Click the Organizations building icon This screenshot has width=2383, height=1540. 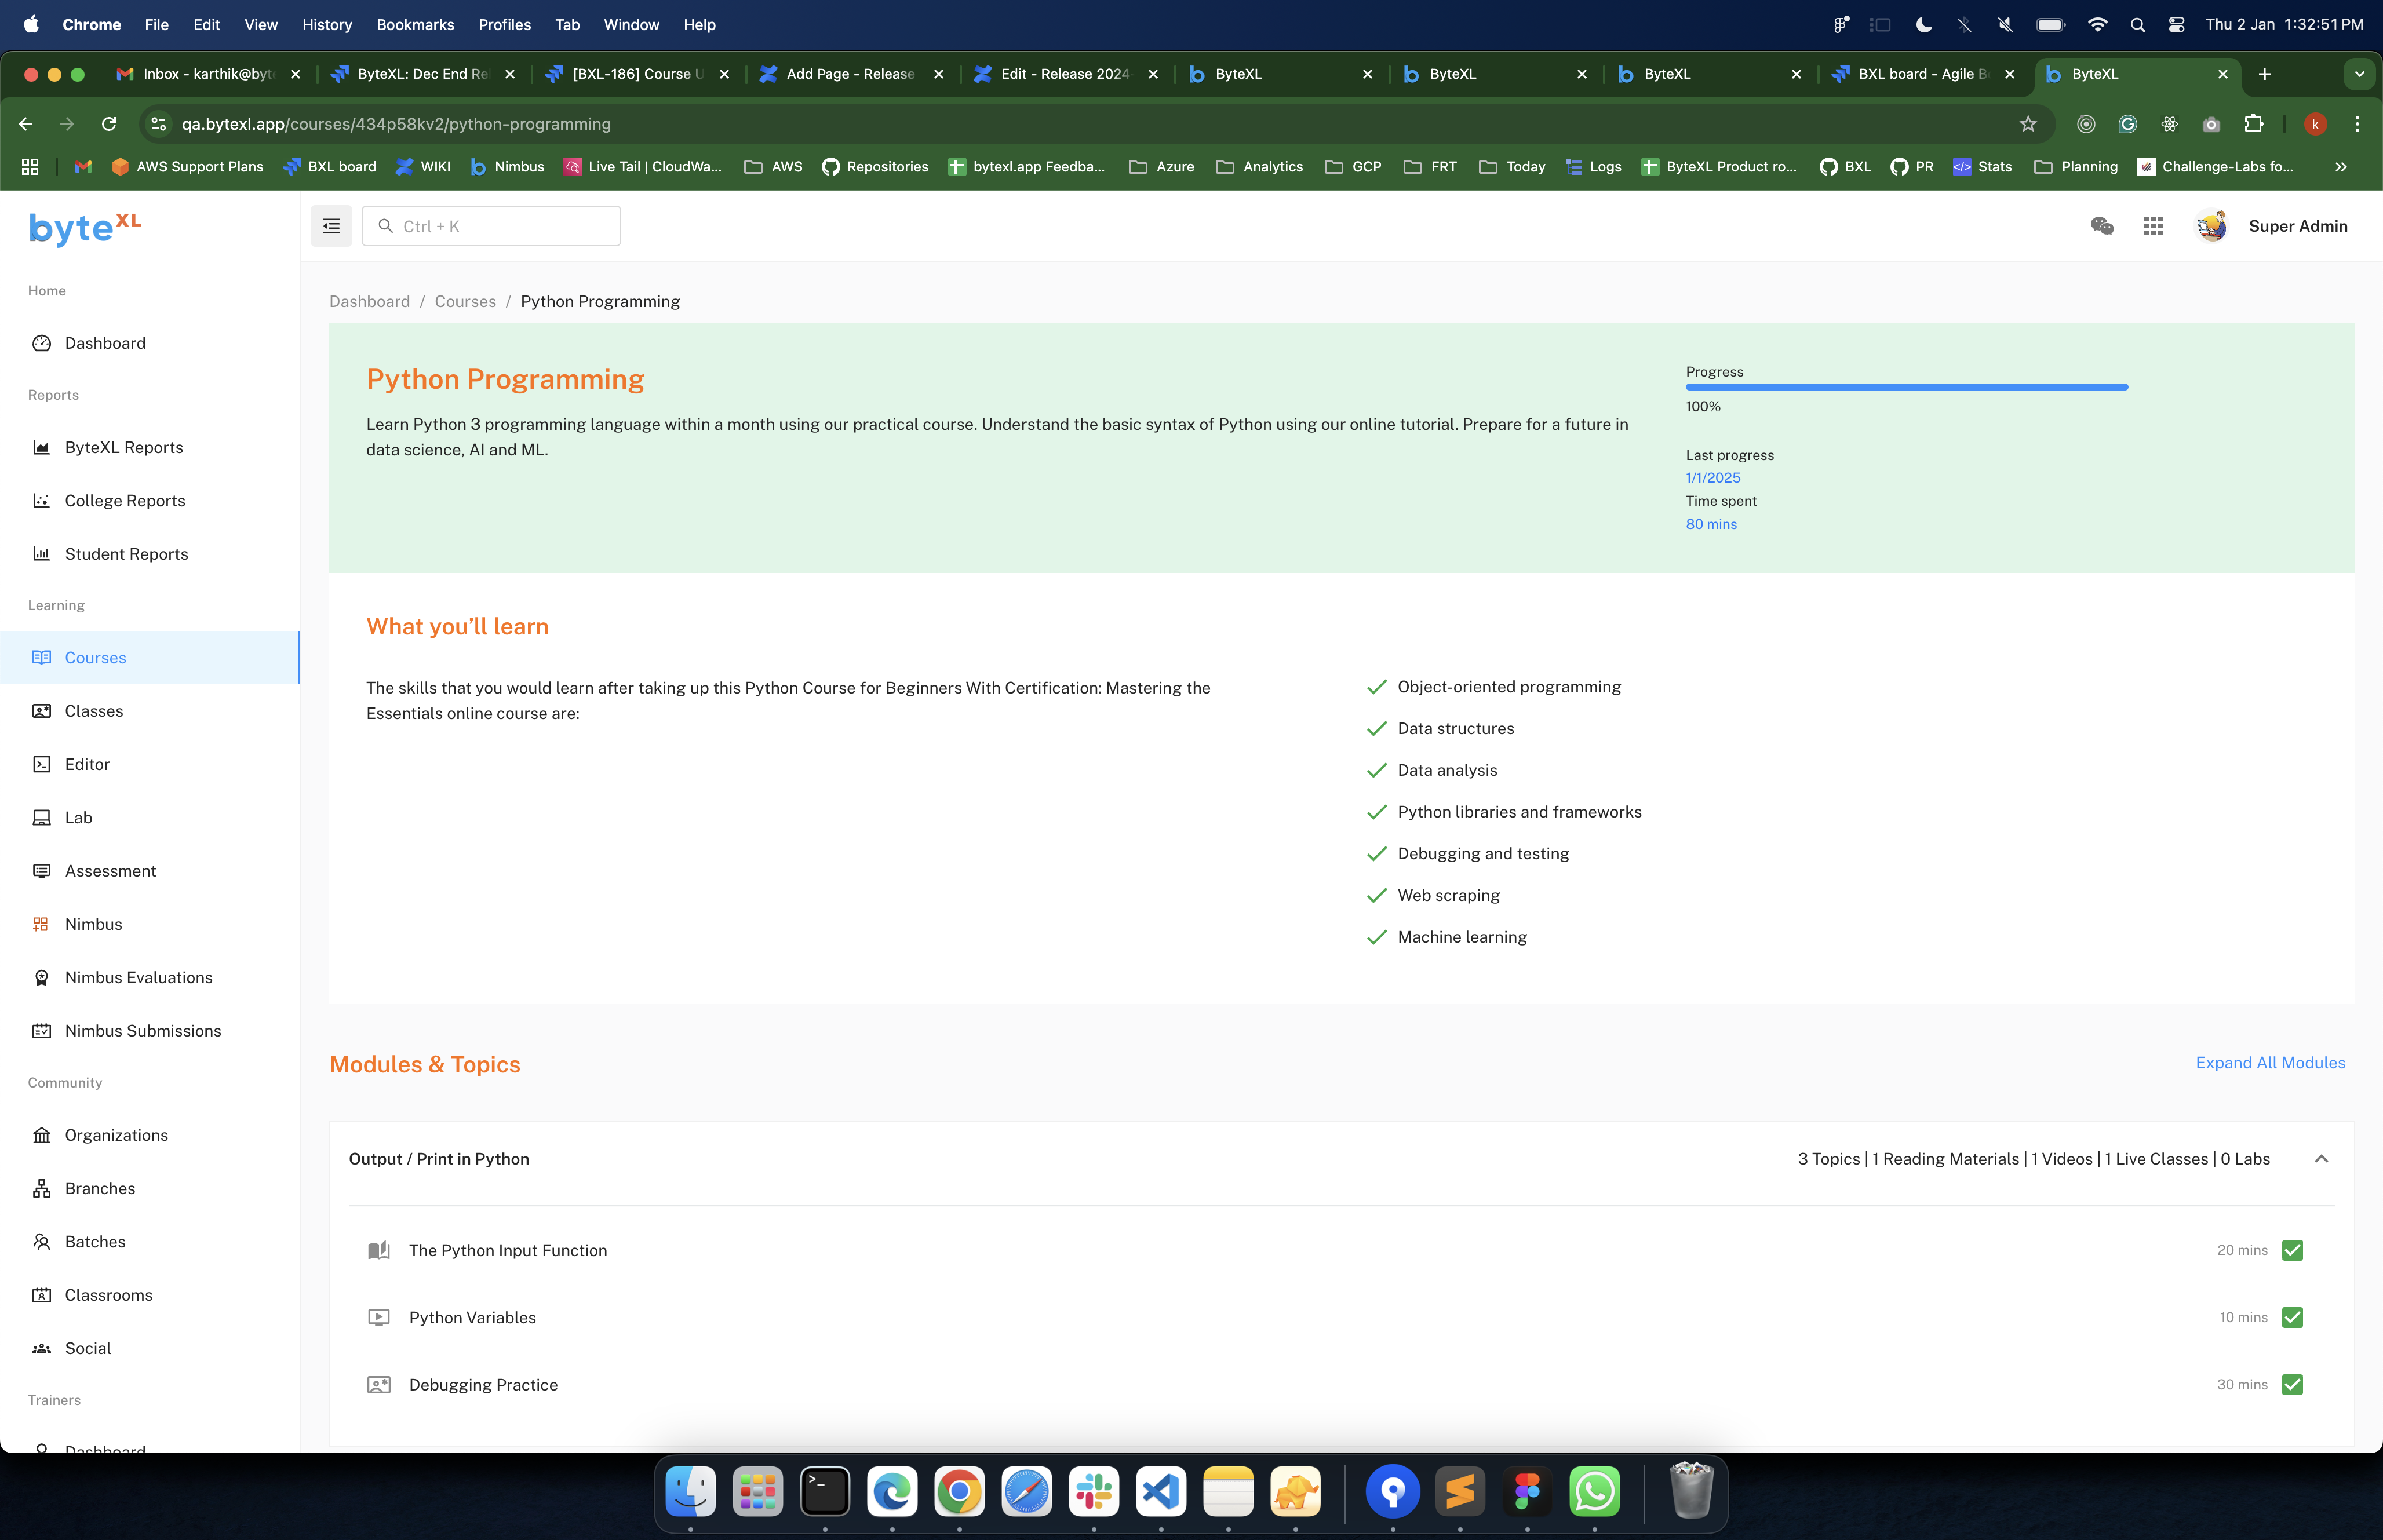[41, 1135]
